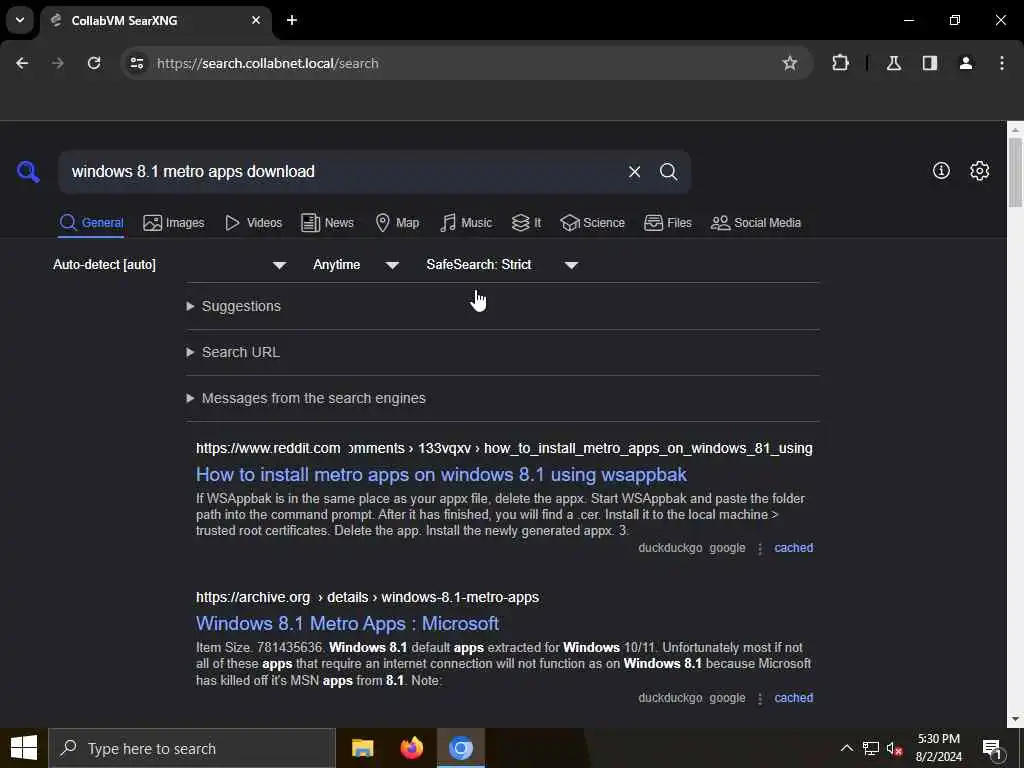Toggle the browser side panel
The width and height of the screenshot is (1024, 768).
tap(930, 63)
